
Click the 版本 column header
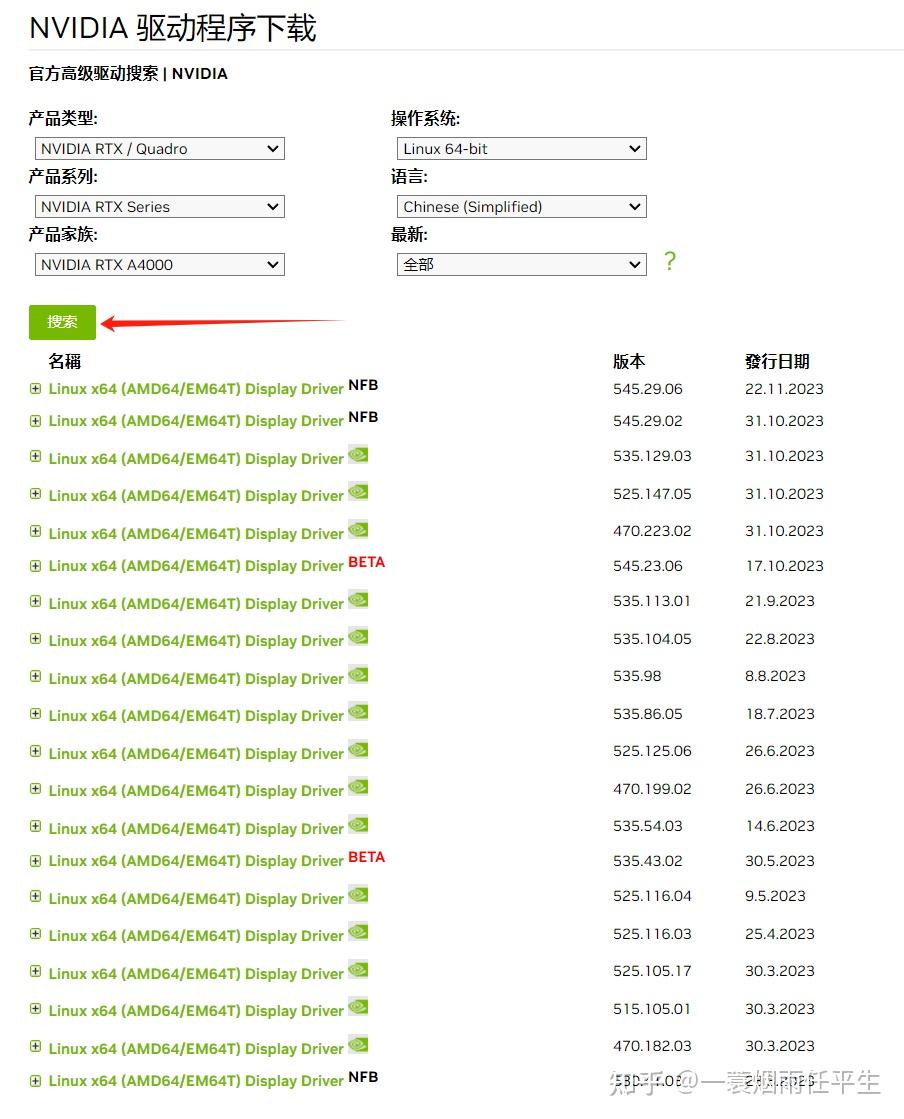tap(629, 361)
